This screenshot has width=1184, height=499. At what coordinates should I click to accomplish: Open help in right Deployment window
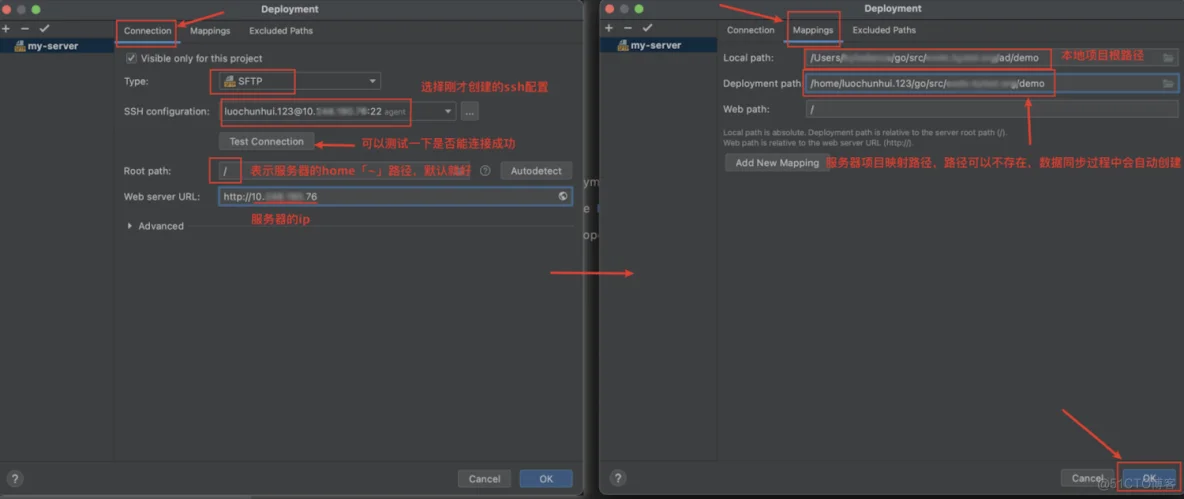click(x=618, y=479)
